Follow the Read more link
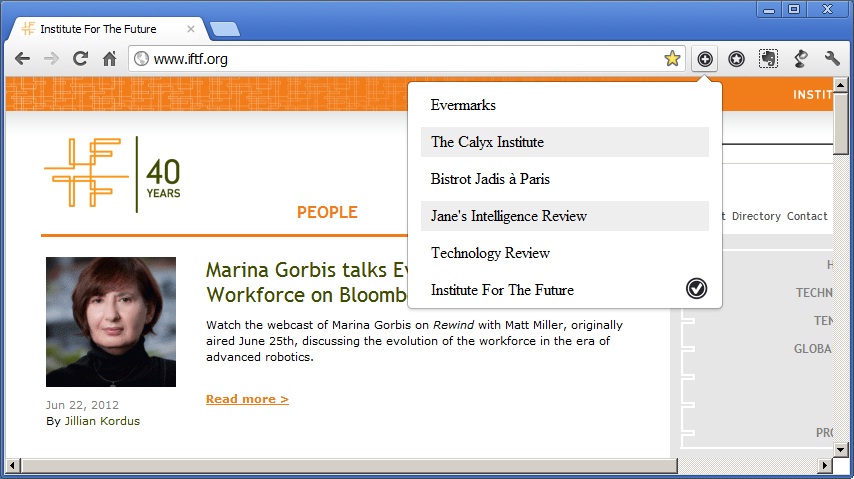Image resolution: width=854 pixels, height=479 pixels. [247, 399]
